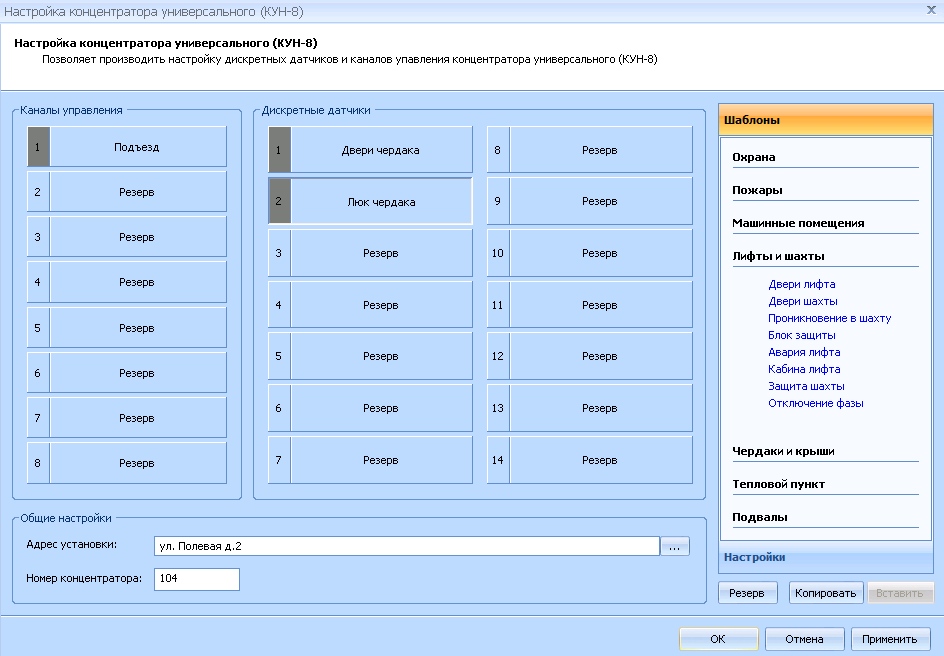
Task: Select control channel 1 Подъезд
Action: pos(137,147)
